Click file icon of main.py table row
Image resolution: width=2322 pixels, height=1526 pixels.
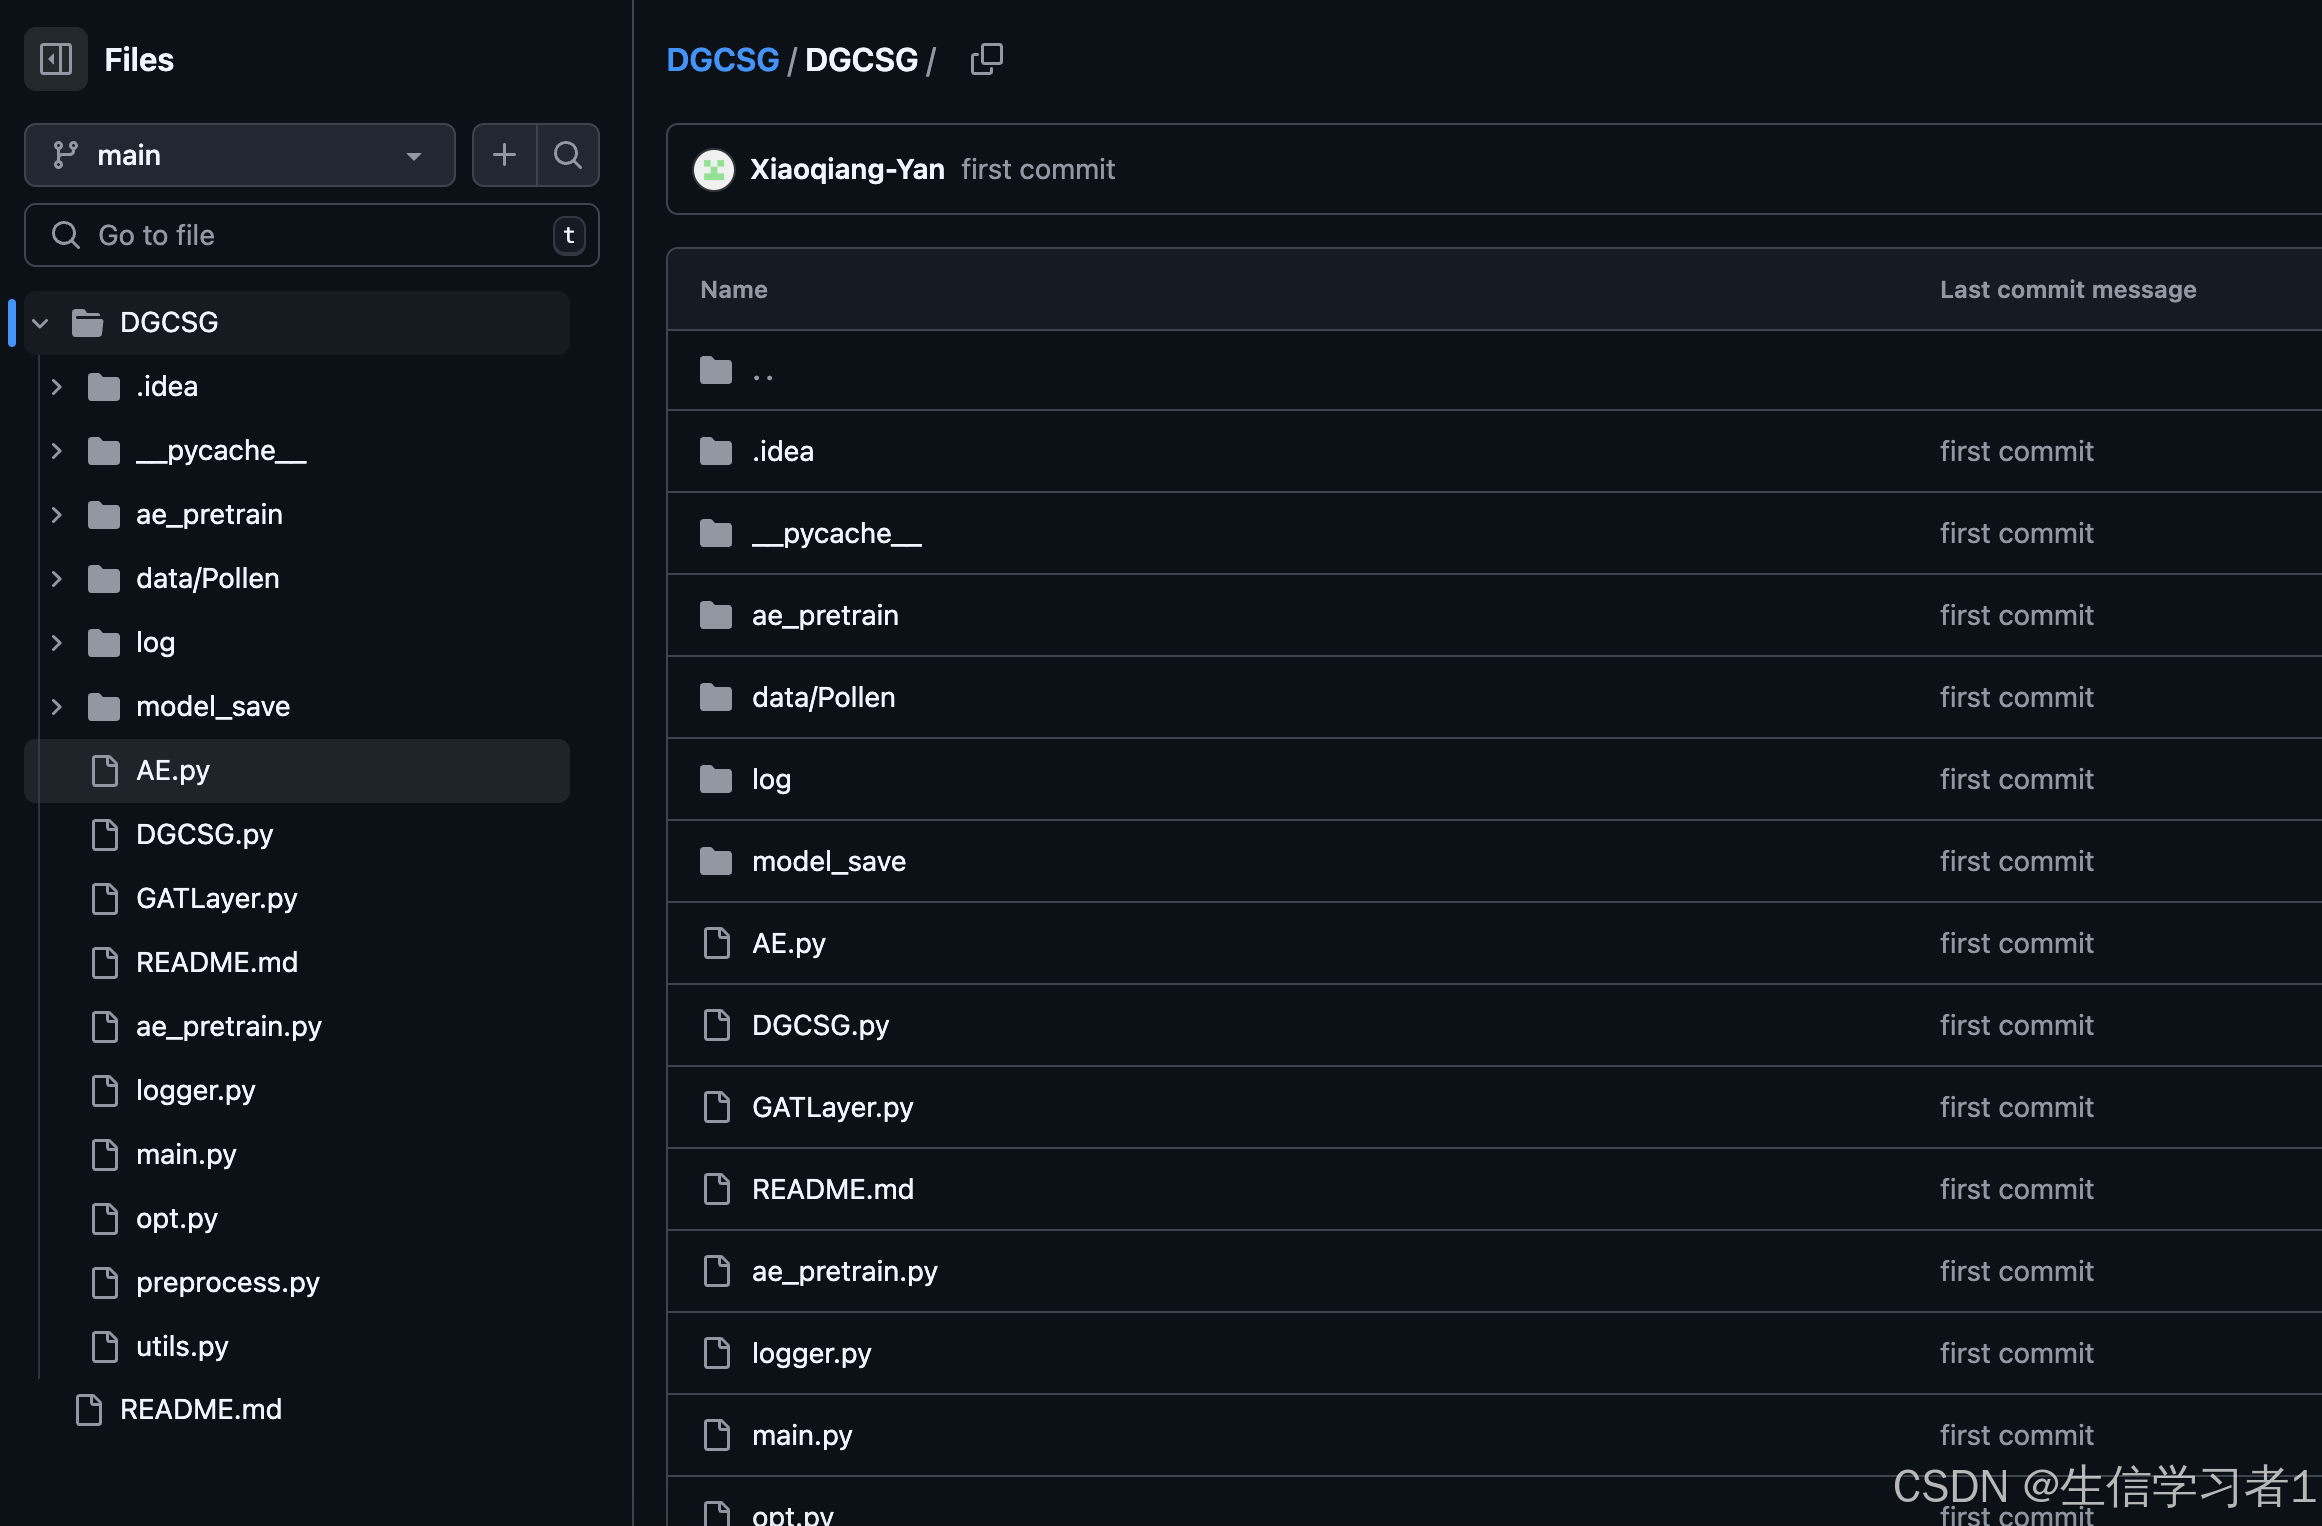(717, 1436)
